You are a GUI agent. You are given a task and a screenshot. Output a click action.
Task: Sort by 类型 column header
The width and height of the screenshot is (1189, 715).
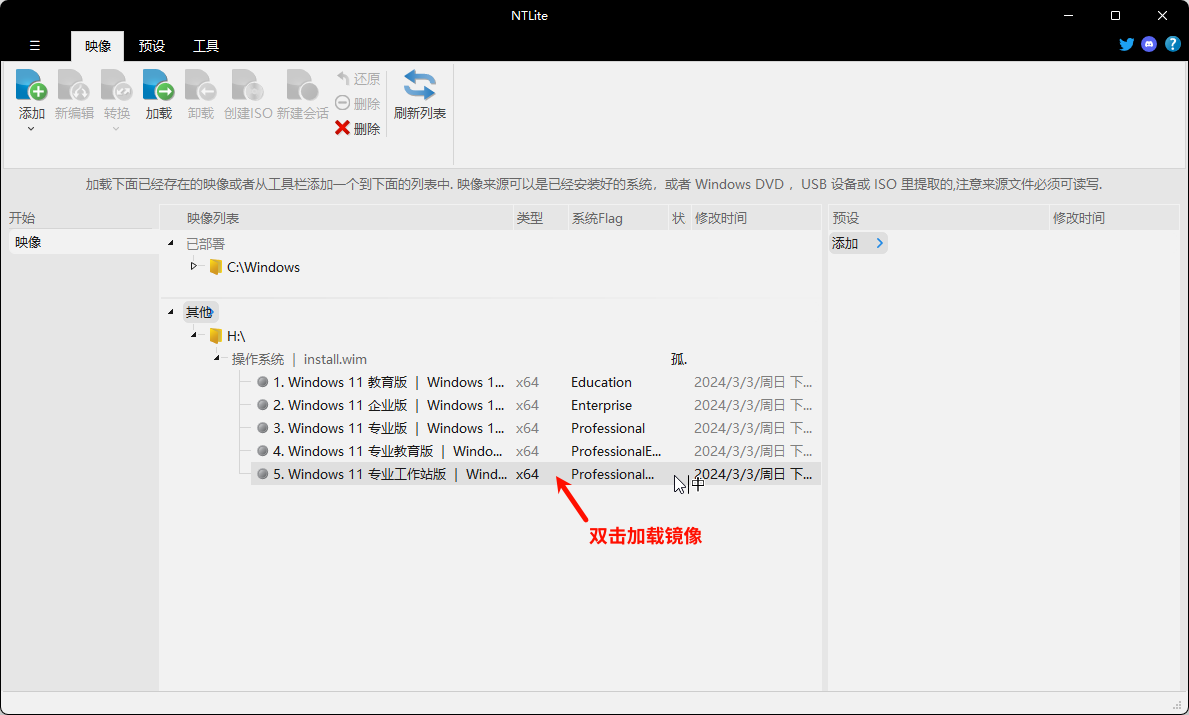coord(540,218)
